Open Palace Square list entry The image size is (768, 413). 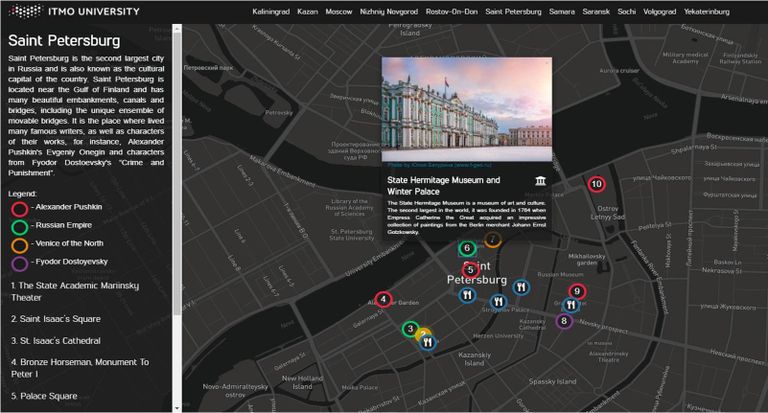(x=44, y=396)
